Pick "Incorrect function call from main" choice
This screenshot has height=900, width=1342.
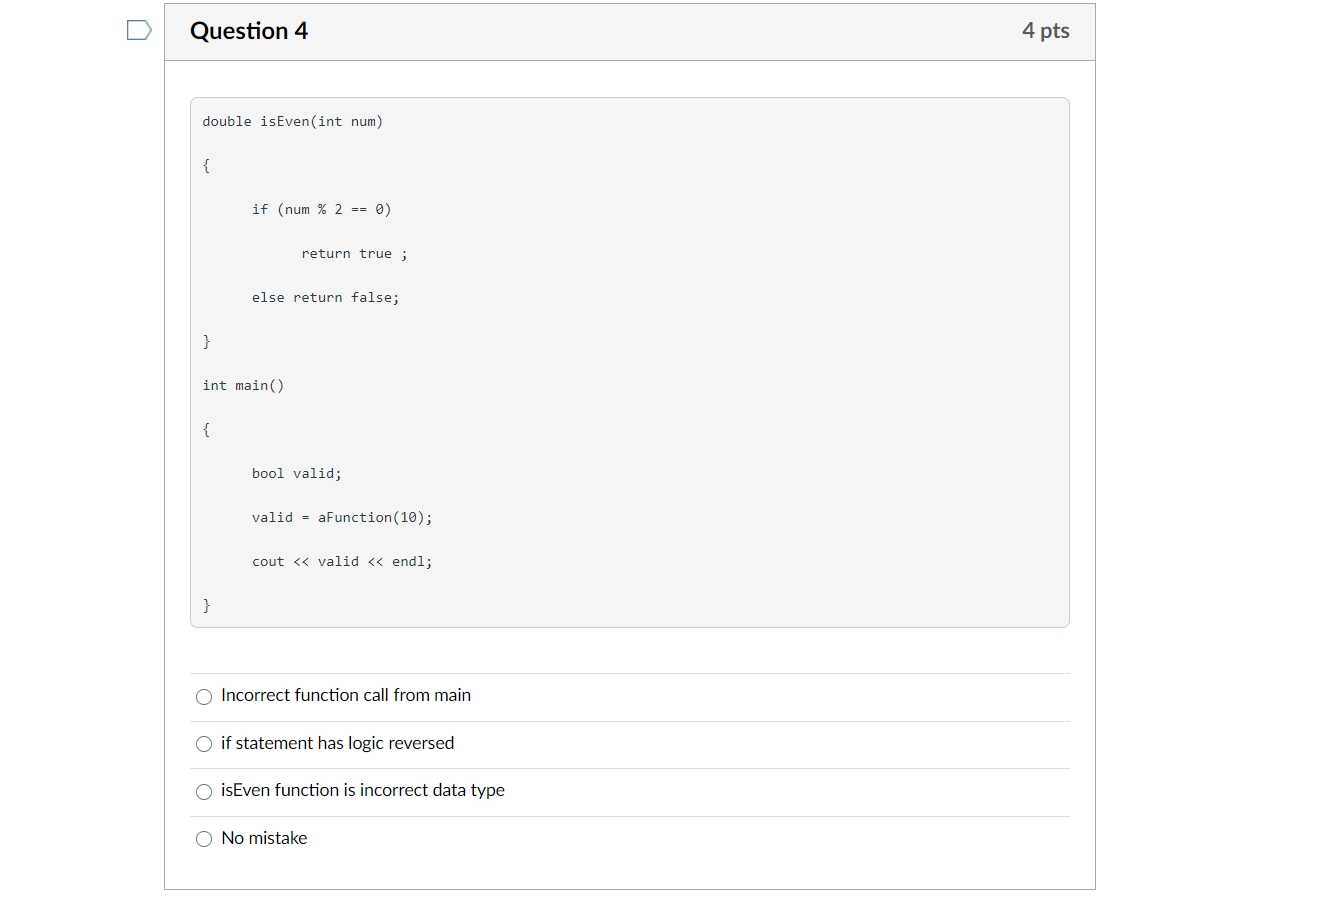[204, 696]
